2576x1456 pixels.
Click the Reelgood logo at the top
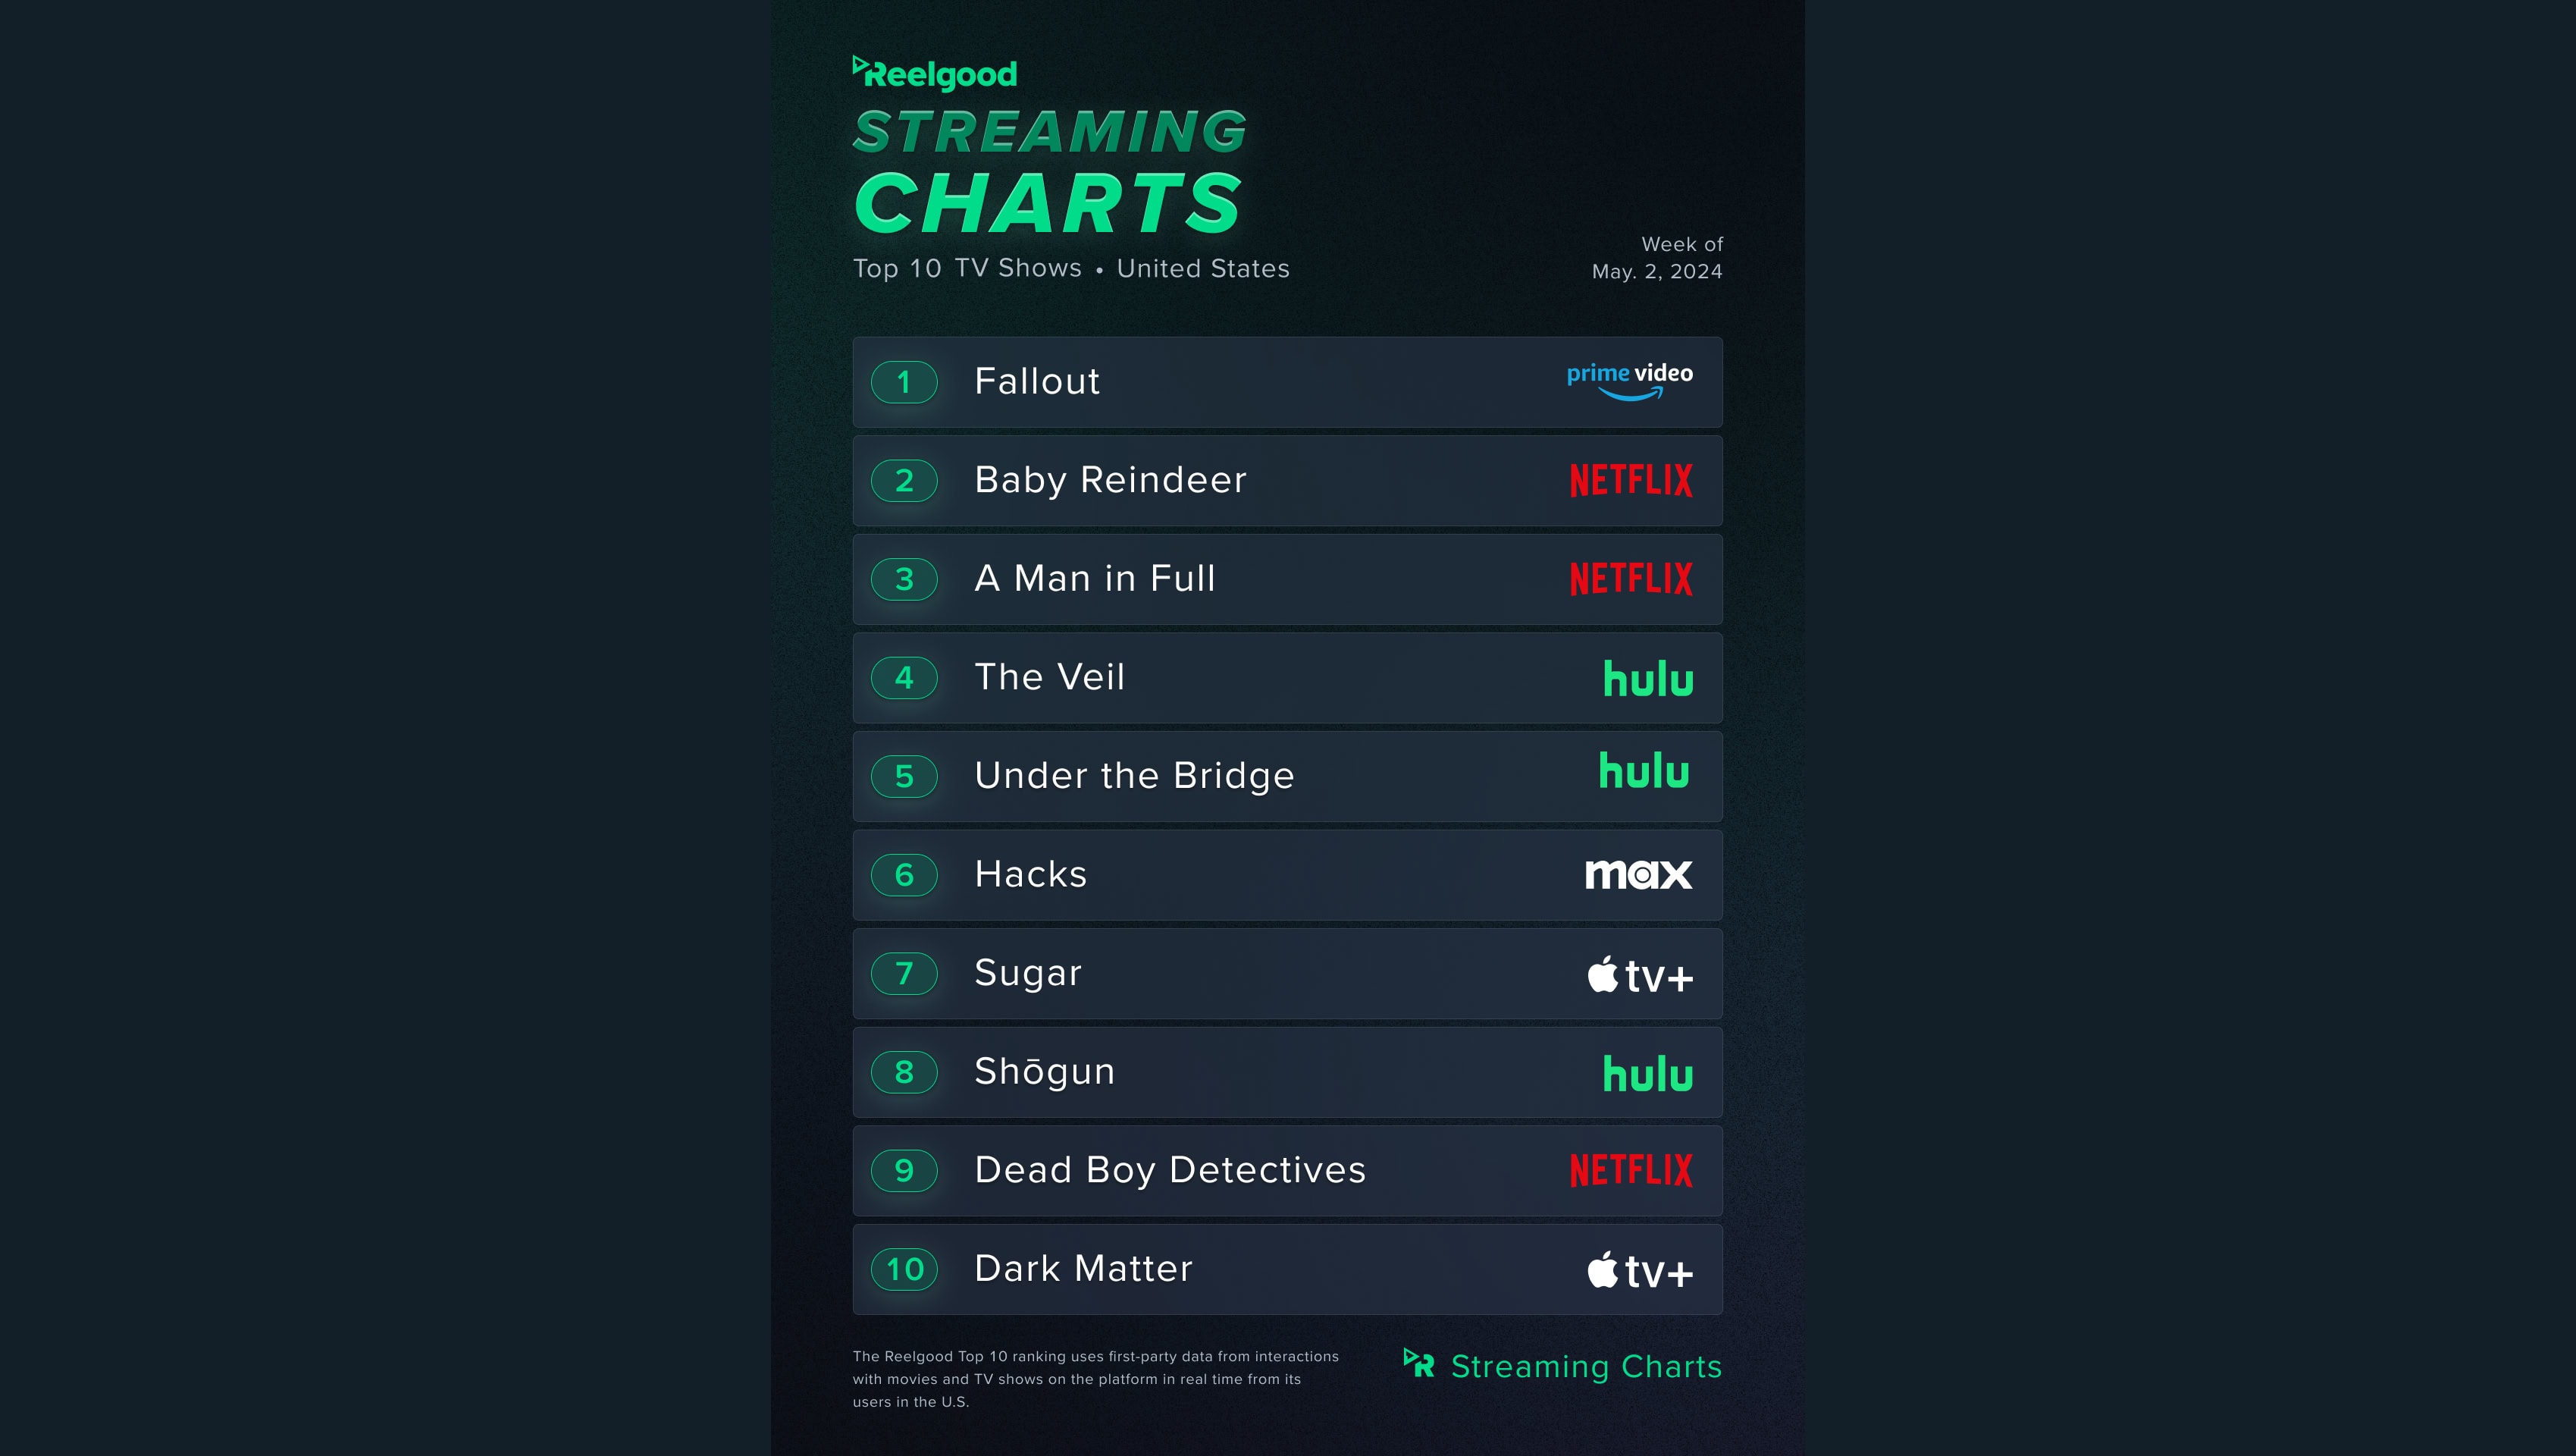pos(935,73)
